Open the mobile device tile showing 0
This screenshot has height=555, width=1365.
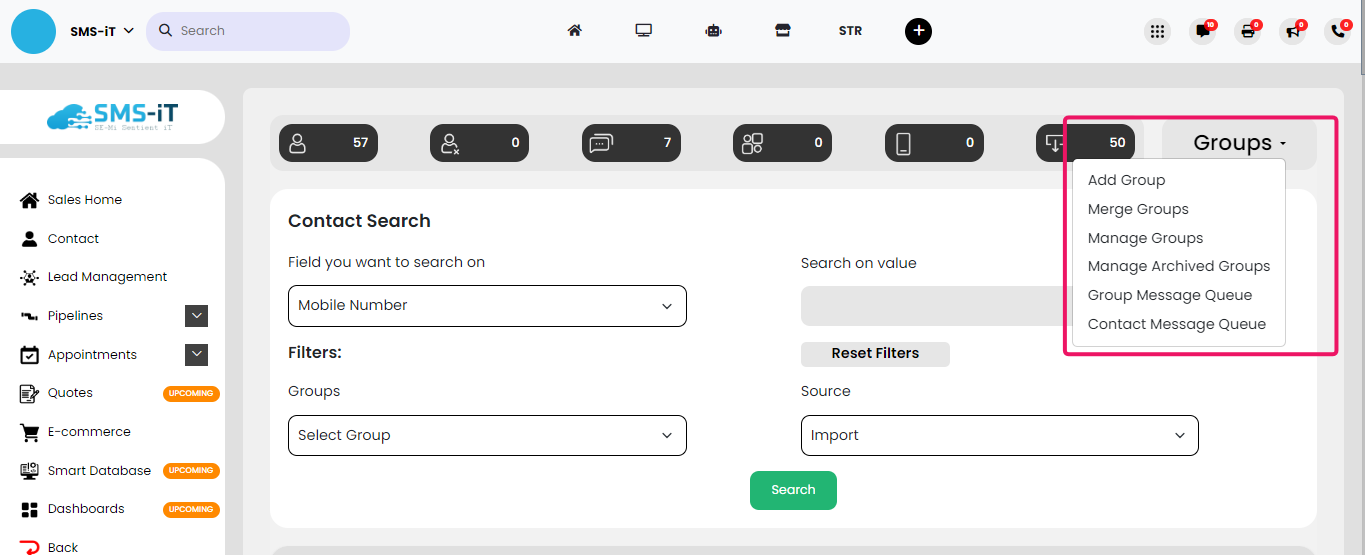click(934, 143)
